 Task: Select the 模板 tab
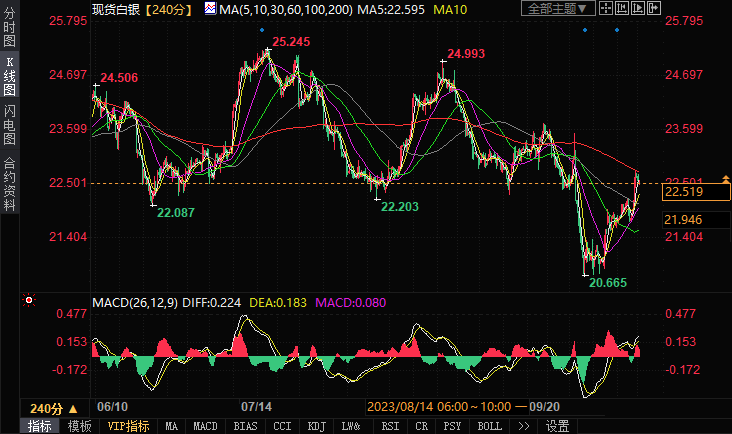click(79, 426)
